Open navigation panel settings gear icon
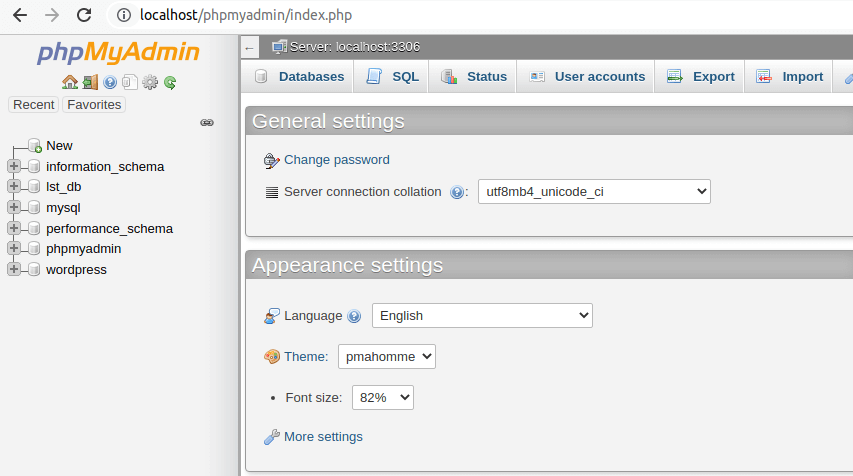Viewport: 853px width, 476px height. coord(150,82)
